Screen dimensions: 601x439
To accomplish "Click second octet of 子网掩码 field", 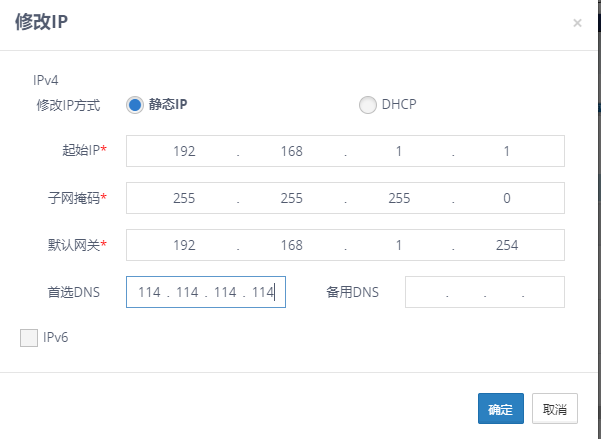I will click(291, 198).
